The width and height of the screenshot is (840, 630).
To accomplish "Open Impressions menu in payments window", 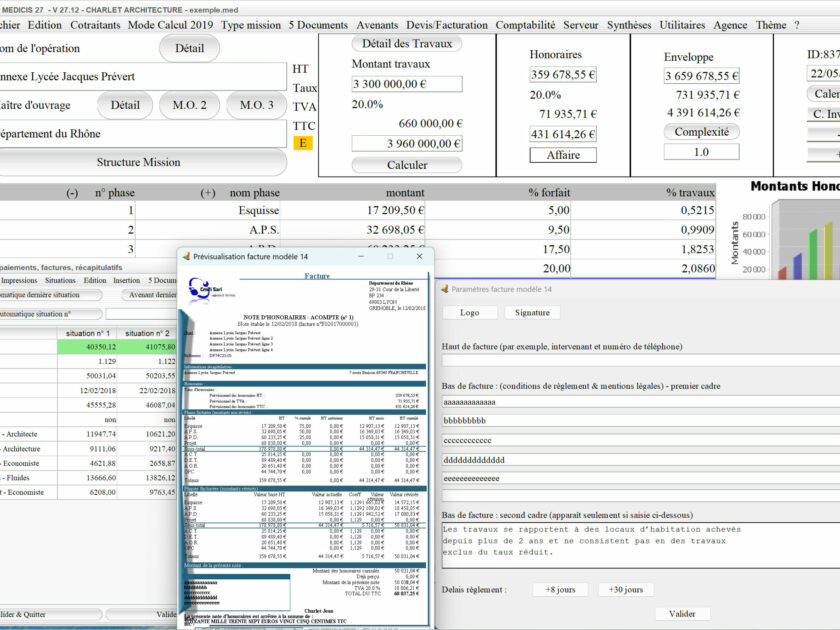I will 19,280.
